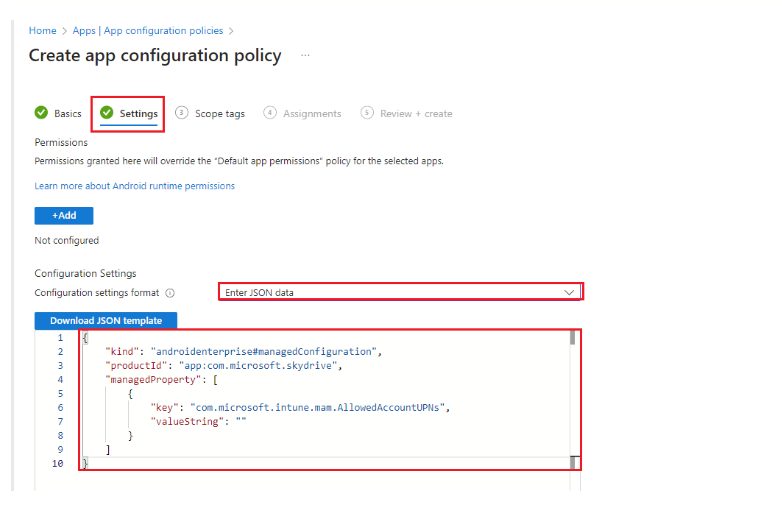The height and width of the screenshot is (508, 782).
Task: Navigate to Home breadcrumb link
Action: (x=42, y=31)
